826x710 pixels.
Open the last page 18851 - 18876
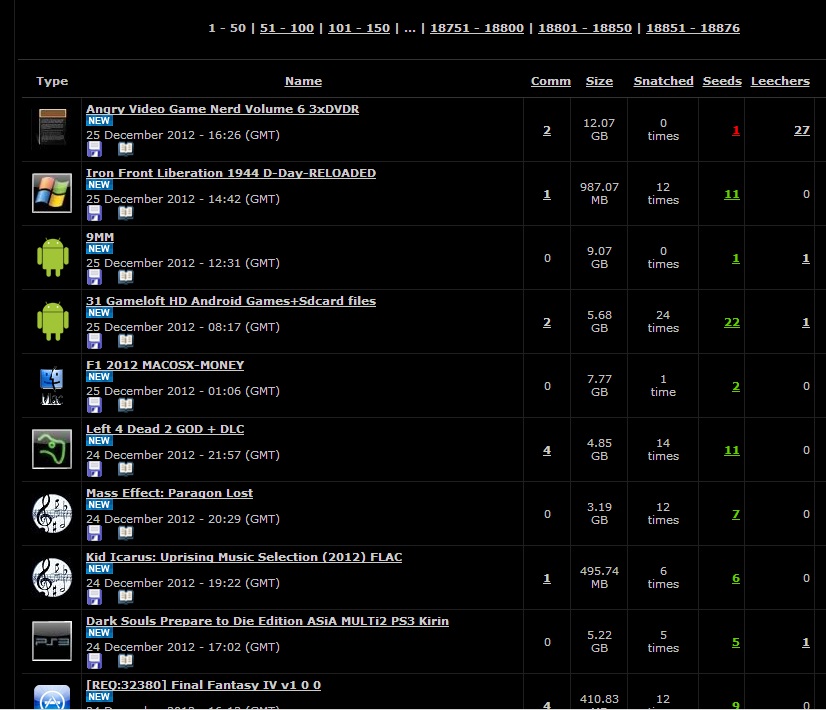pyautogui.click(x=693, y=28)
